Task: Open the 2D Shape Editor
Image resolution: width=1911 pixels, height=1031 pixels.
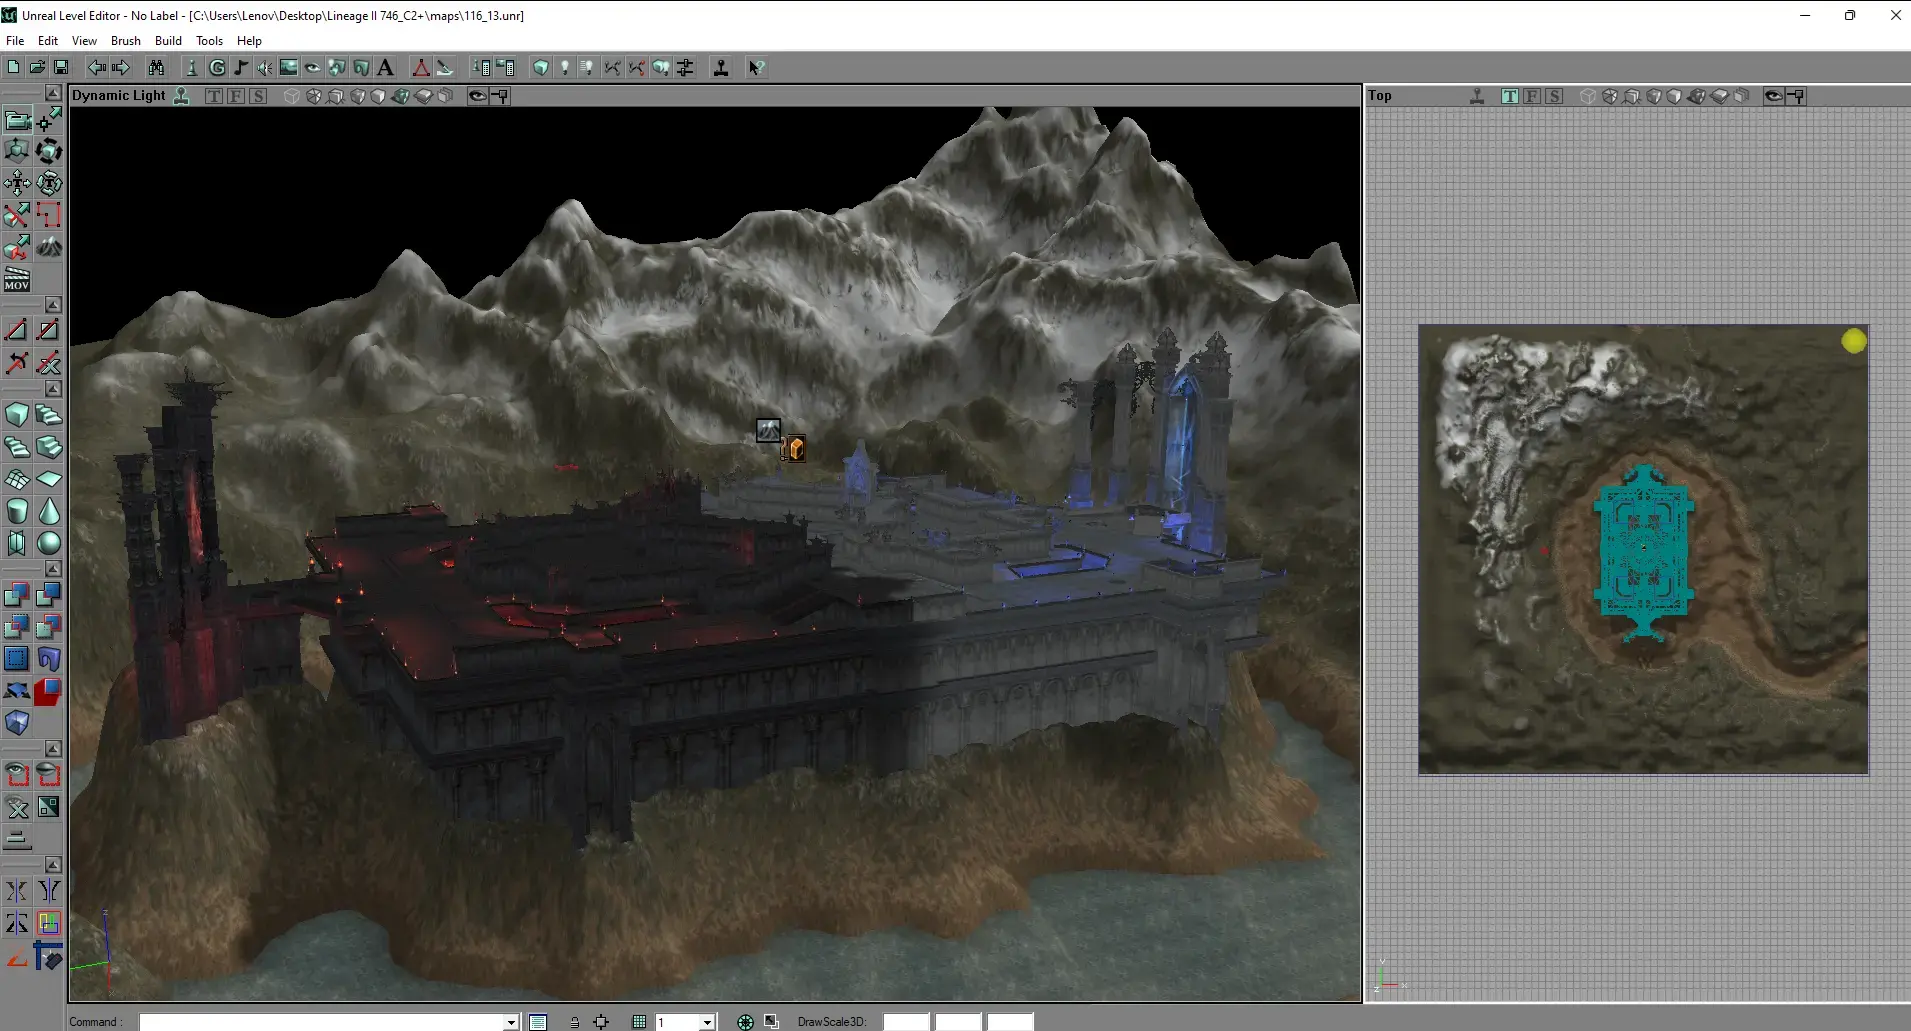Action: [421, 68]
